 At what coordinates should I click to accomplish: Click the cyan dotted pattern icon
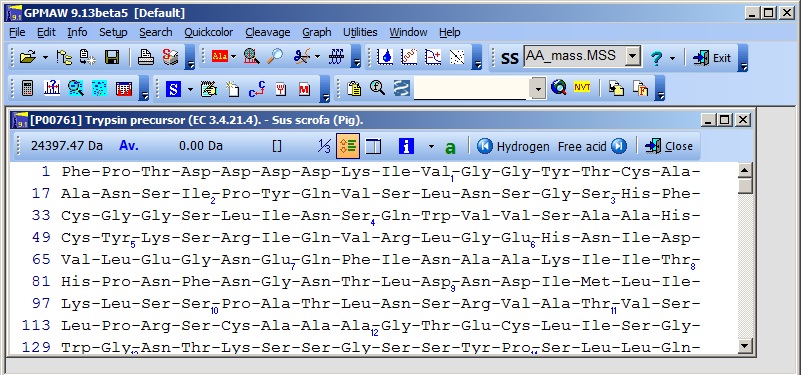(x=99, y=88)
